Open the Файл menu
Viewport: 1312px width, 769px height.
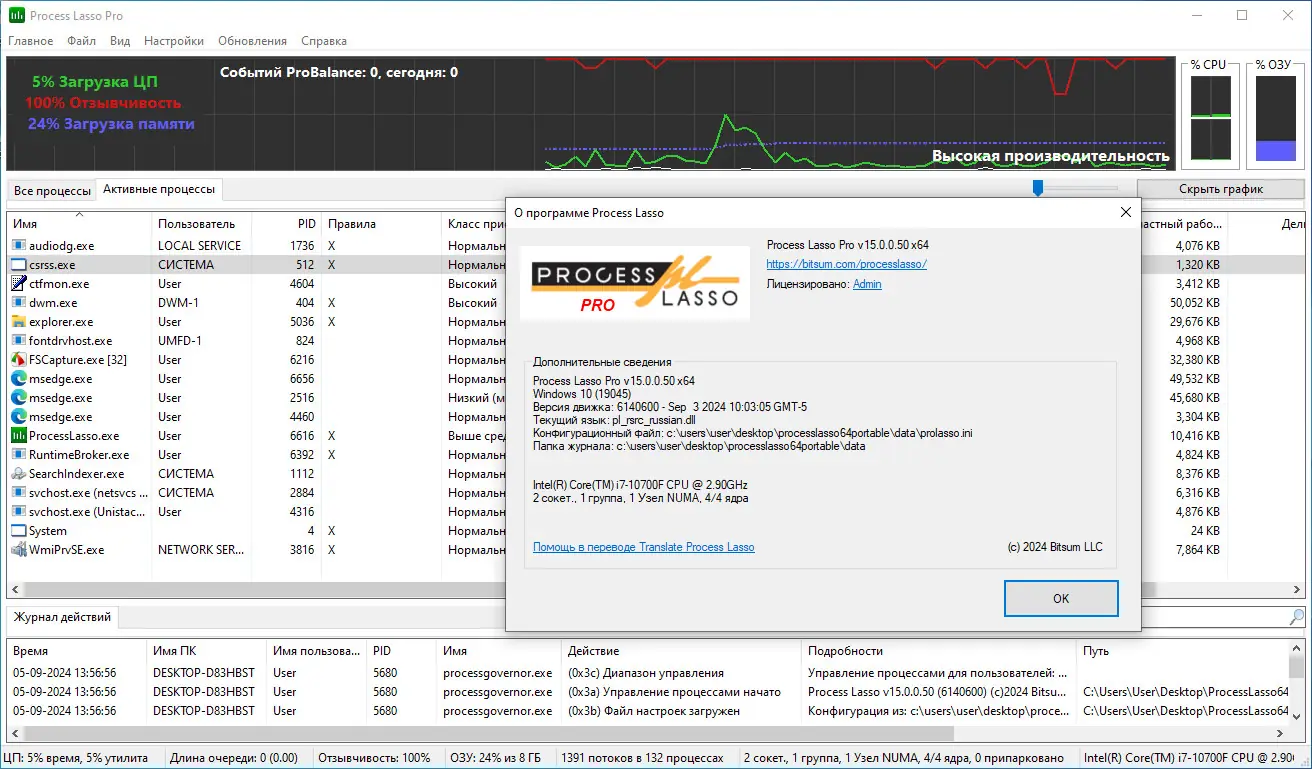pos(82,41)
